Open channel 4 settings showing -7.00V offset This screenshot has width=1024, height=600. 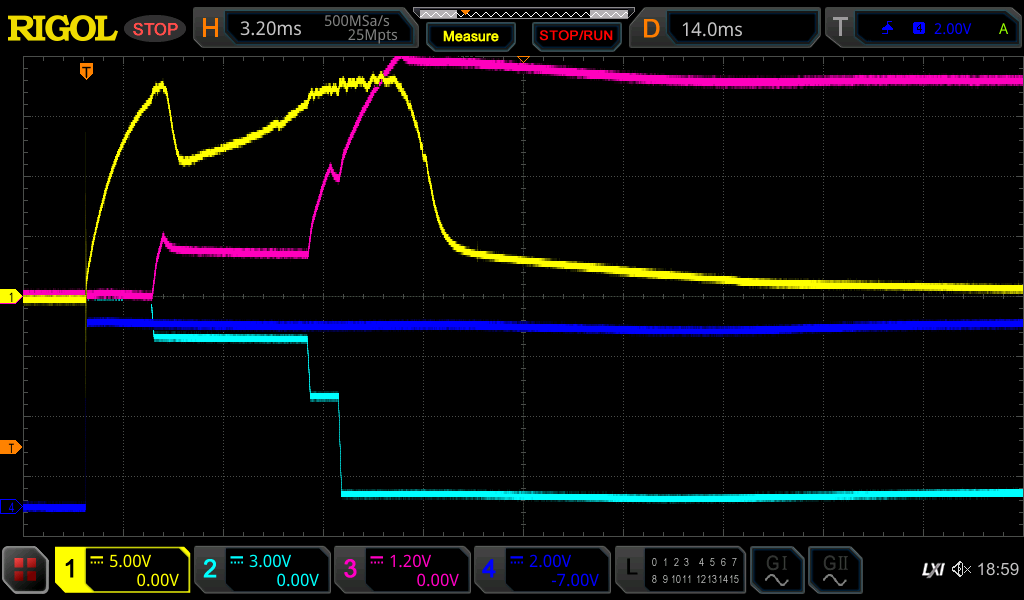541,570
